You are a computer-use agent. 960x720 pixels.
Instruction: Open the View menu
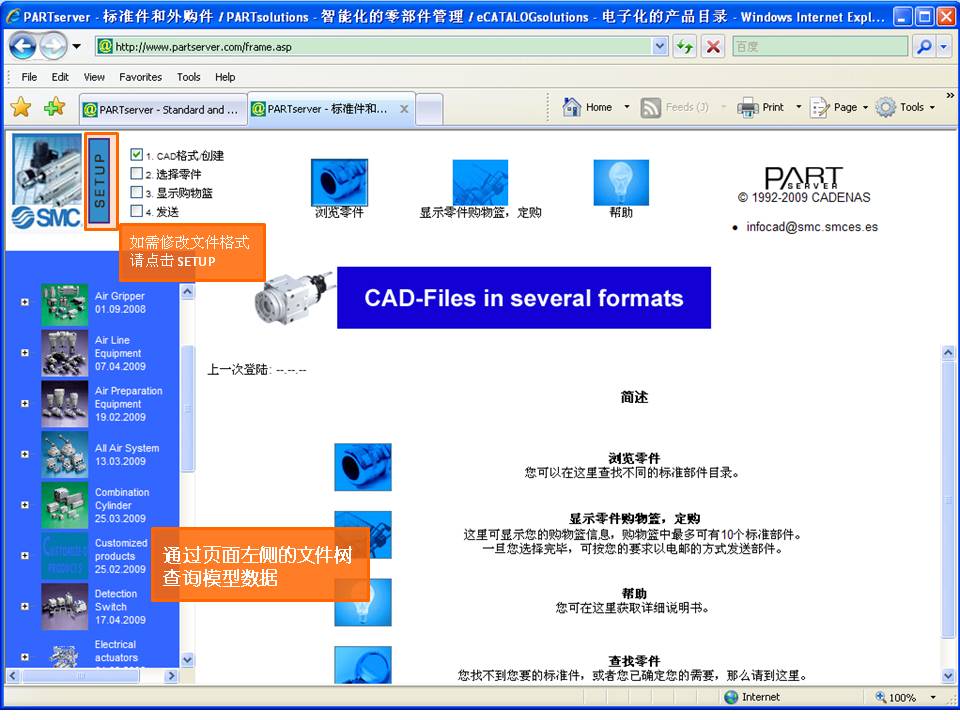(x=94, y=77)
